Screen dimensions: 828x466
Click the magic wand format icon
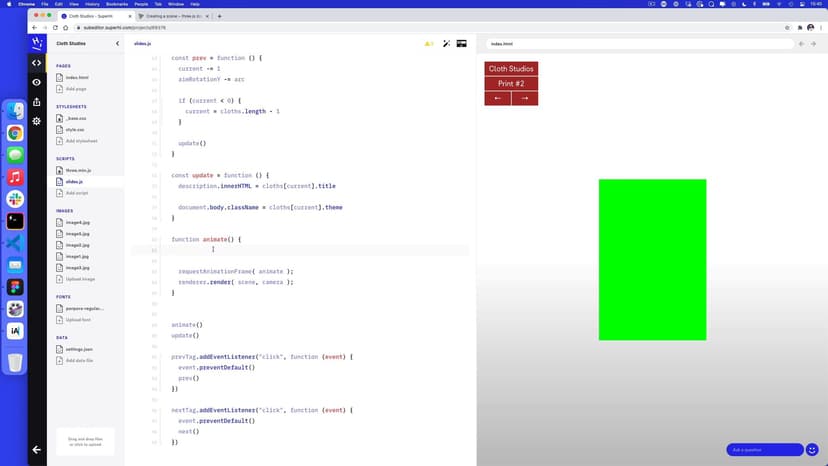coord(446,44)
